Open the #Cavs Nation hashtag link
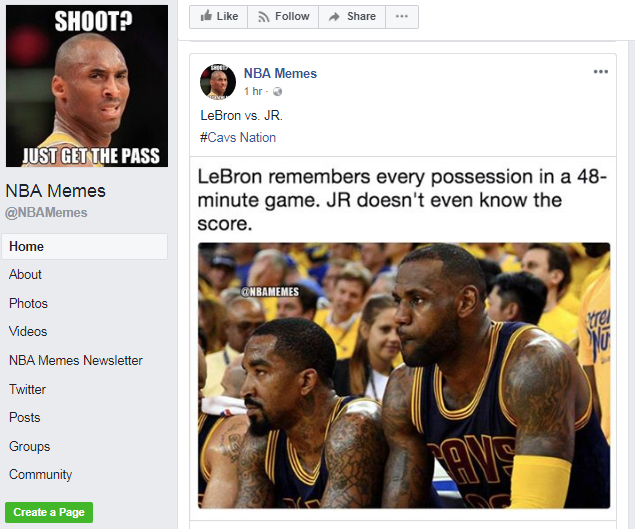The image size is (635, 529). click(x=238, y=137)
